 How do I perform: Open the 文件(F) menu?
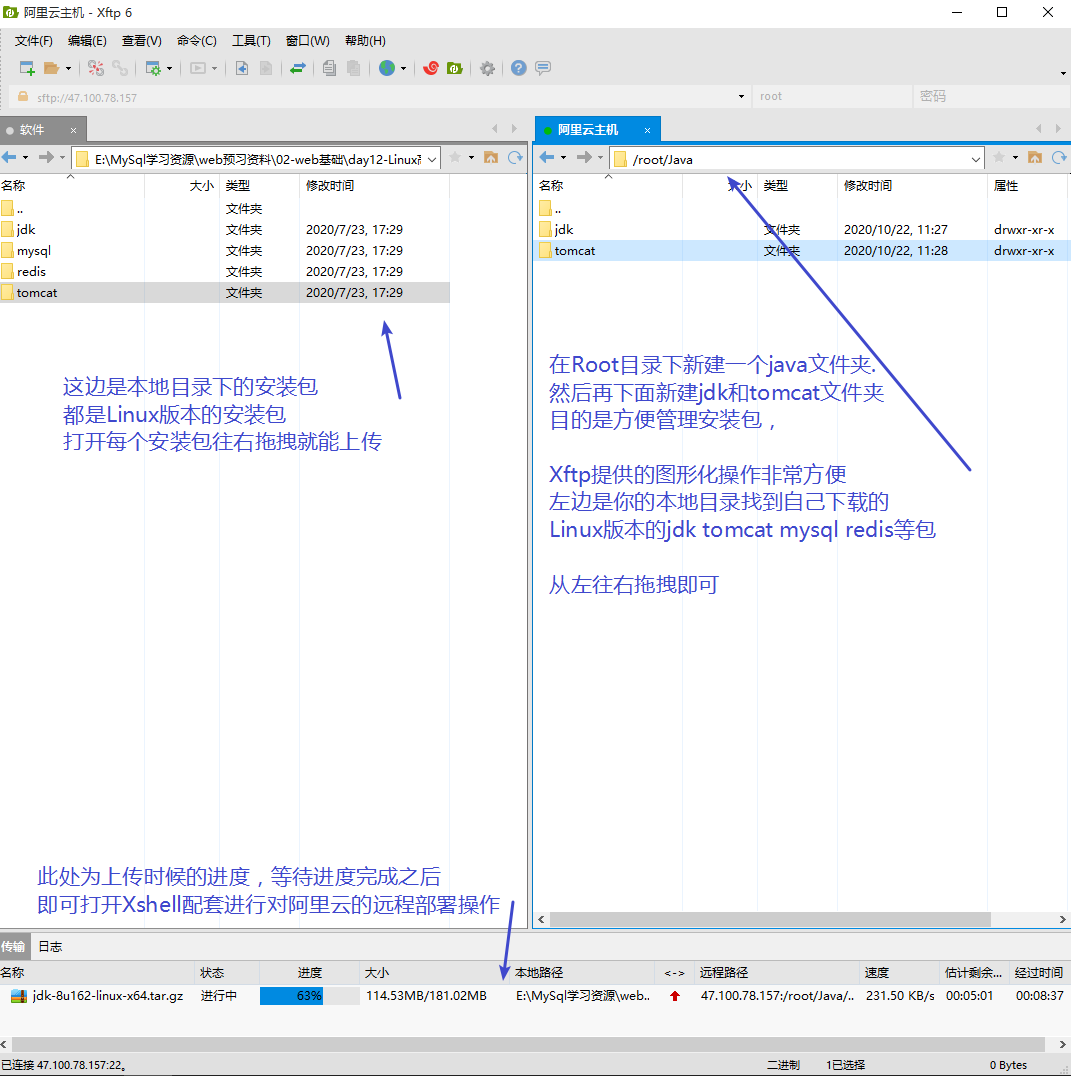[x=34, y=41]
